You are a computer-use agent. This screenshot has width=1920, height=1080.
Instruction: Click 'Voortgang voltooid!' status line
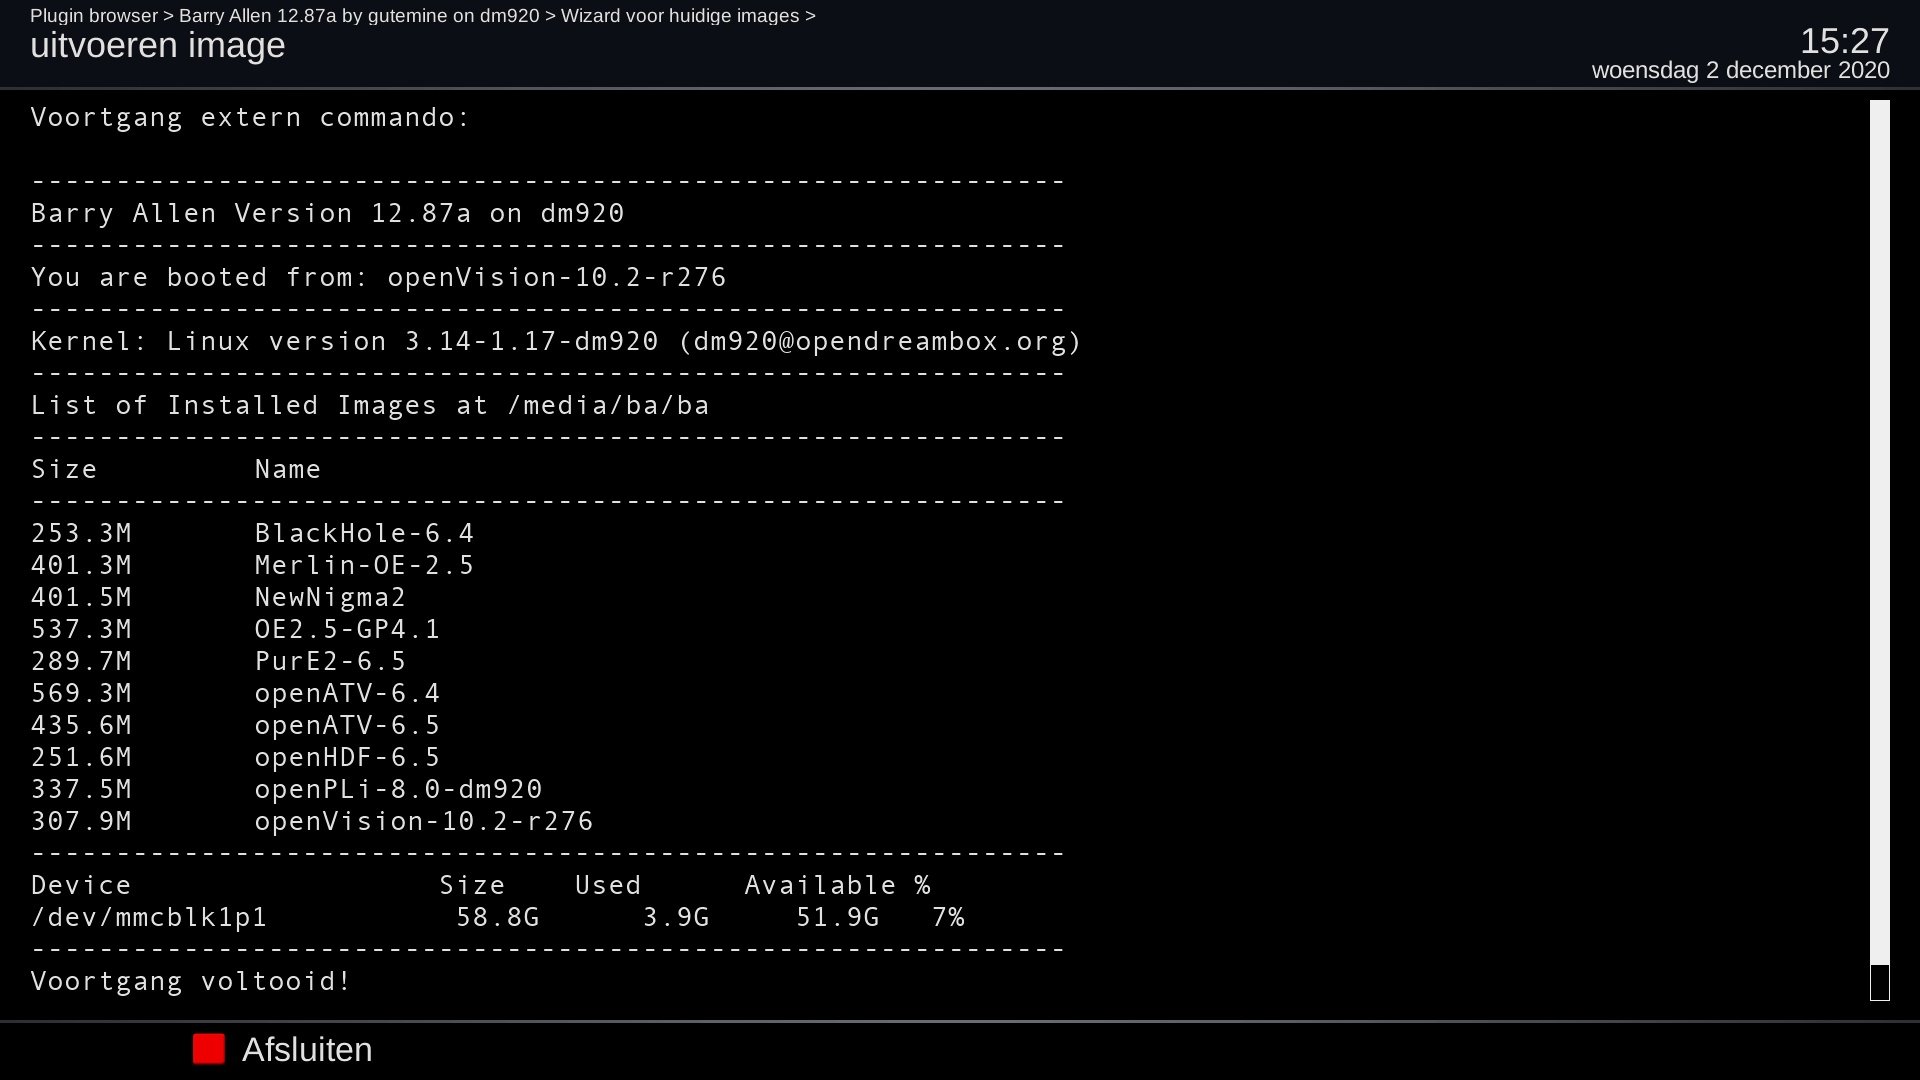191,981
